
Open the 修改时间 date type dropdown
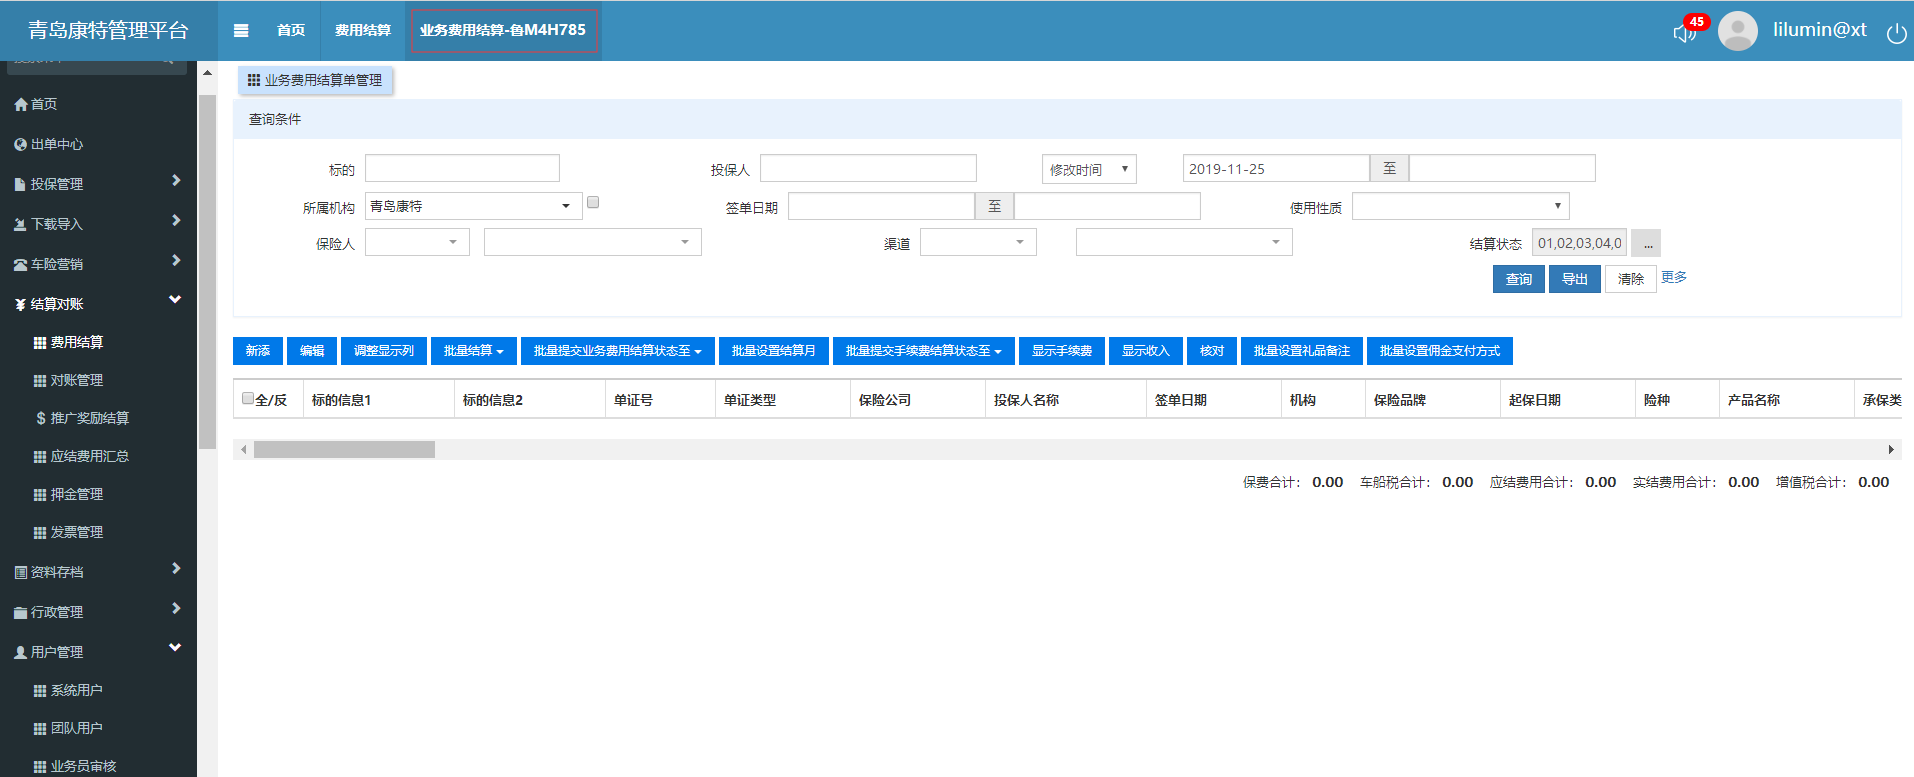coord(1089,169)
